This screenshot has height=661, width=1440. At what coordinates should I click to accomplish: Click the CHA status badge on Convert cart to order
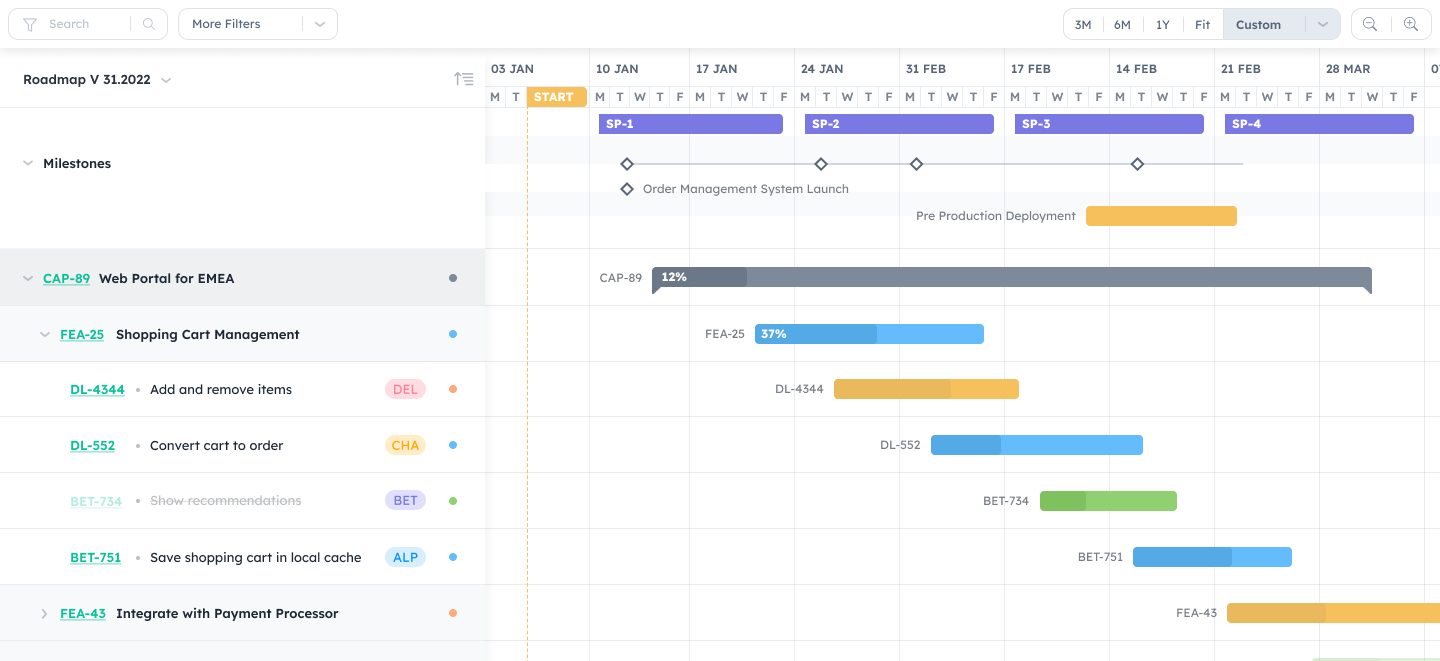tap(405, 445)
